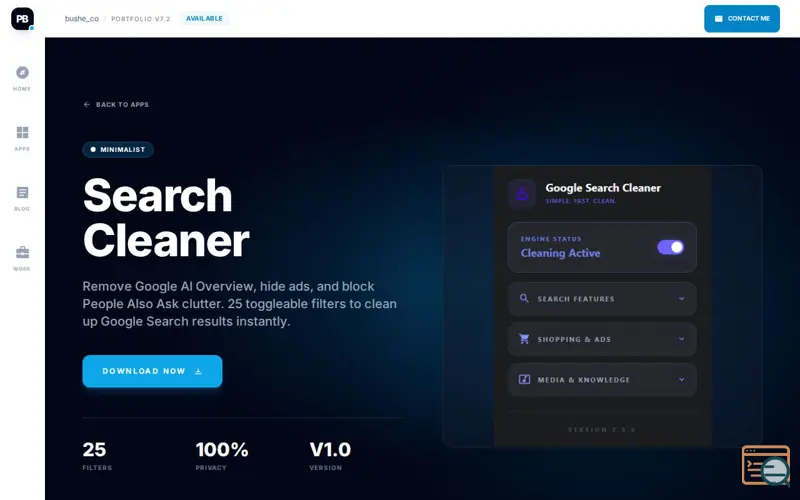Open Blog icon in sidebar

point(22,192)
